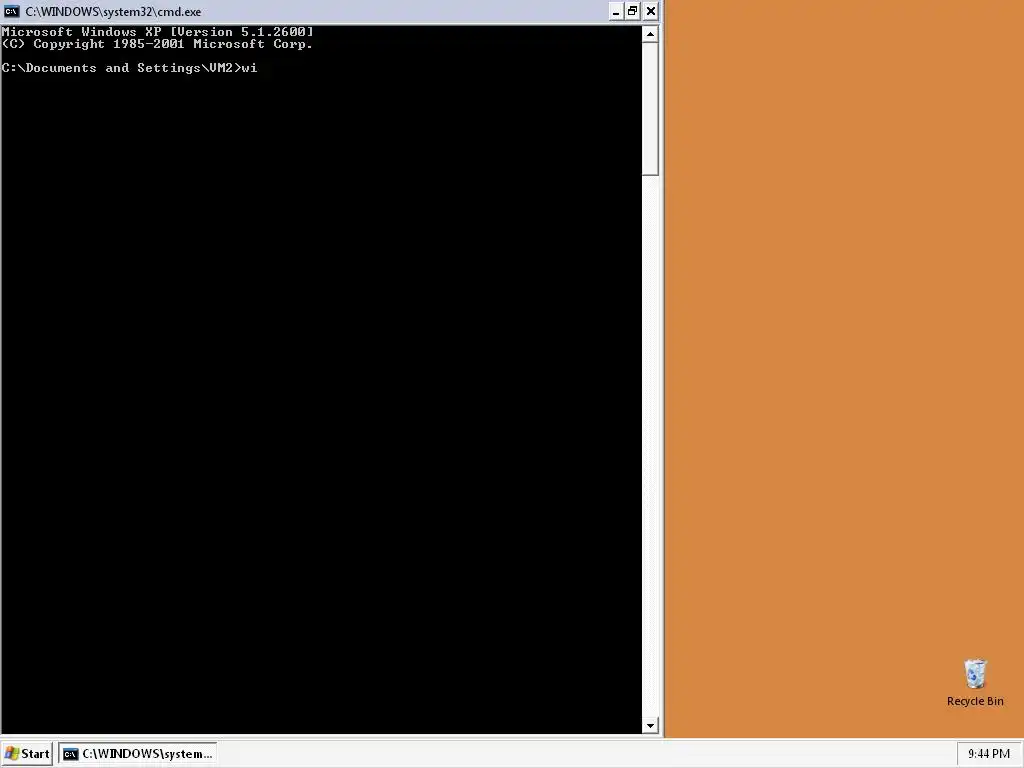Click the scrollbar down arrow in cmd window

point(650,725)
